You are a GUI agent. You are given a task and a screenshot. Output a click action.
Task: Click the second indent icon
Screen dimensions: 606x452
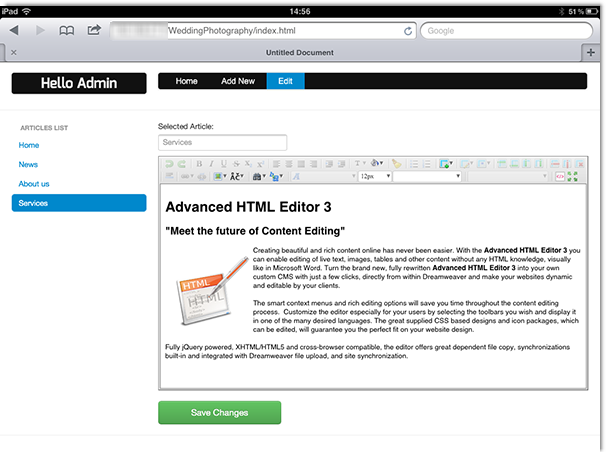341,164
